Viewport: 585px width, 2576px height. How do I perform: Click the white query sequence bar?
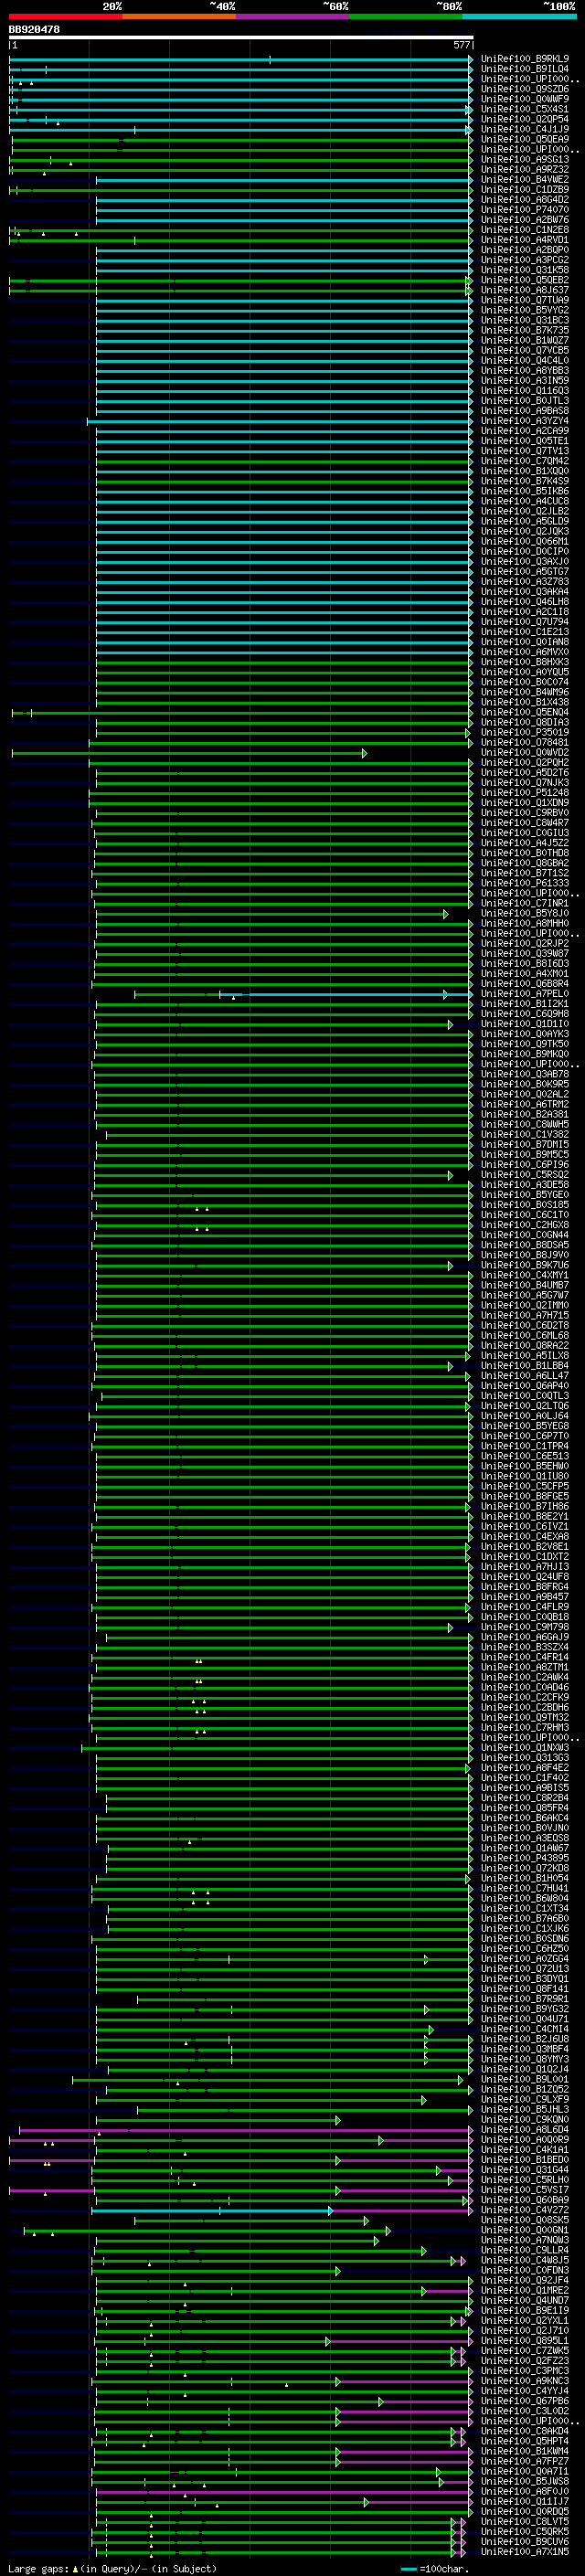241,38
